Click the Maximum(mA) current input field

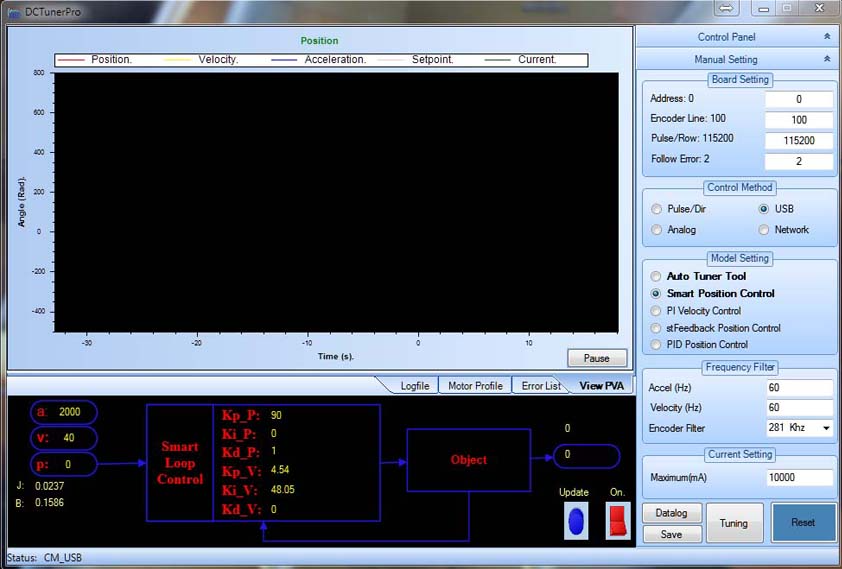[x=799, y=478]
